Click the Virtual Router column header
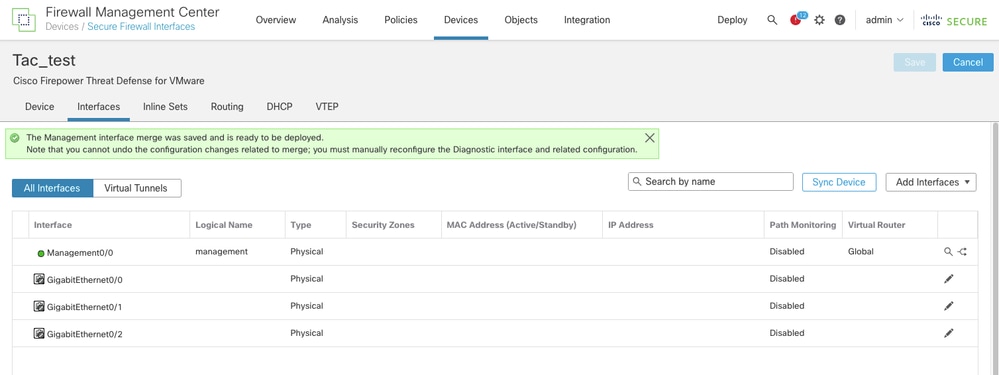This screenshot has width=999, height=375. pyautogui.click(x=877, y=225)
